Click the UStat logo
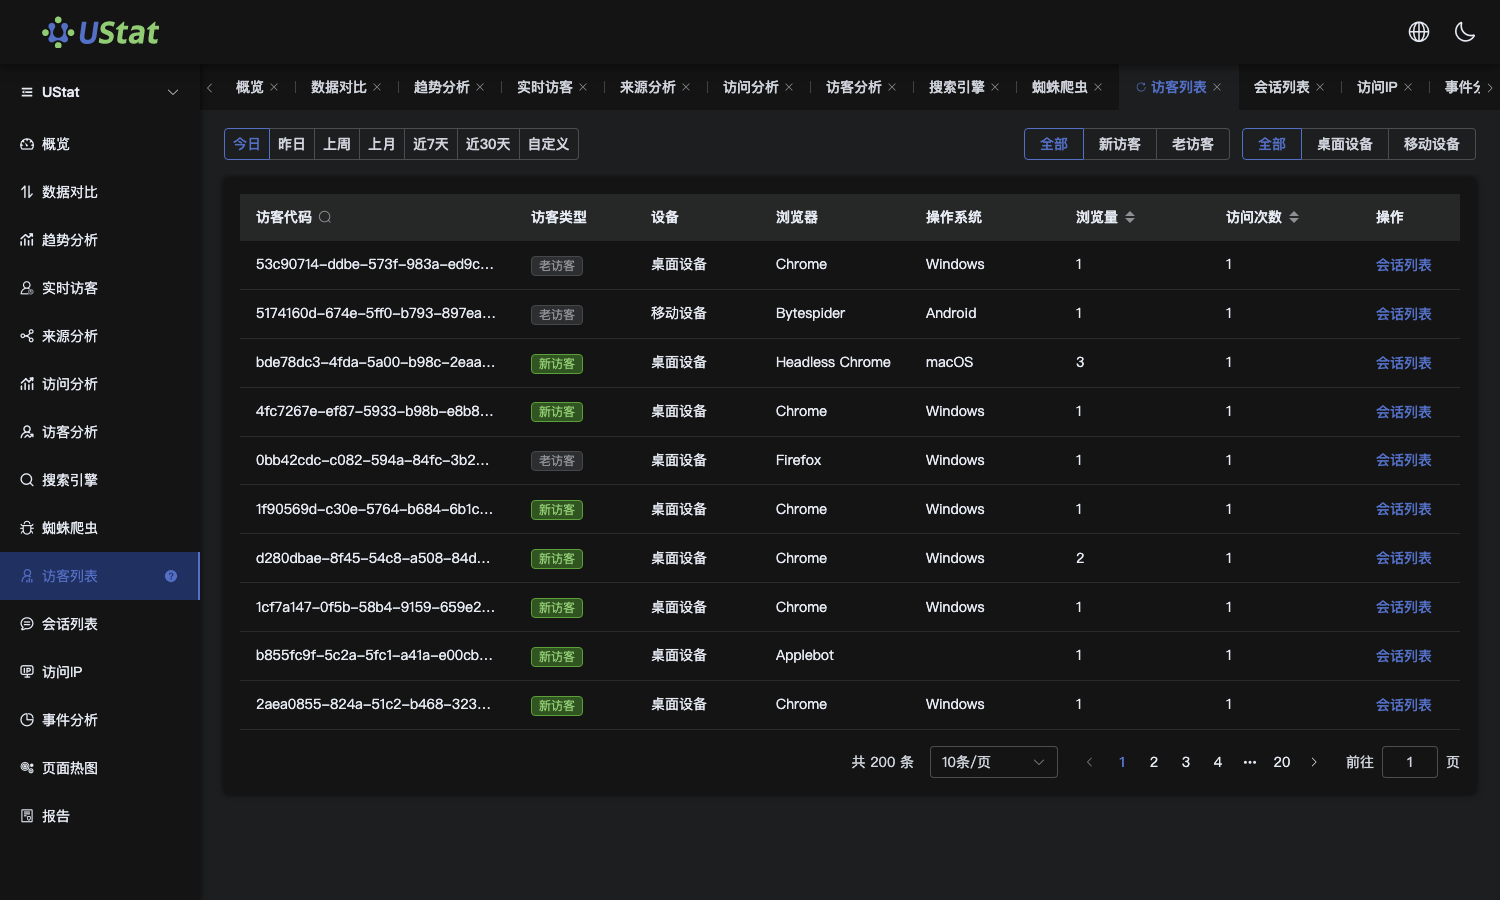Screen dimensions: 1500x900 pyautogui.click(x=100, y=32)
